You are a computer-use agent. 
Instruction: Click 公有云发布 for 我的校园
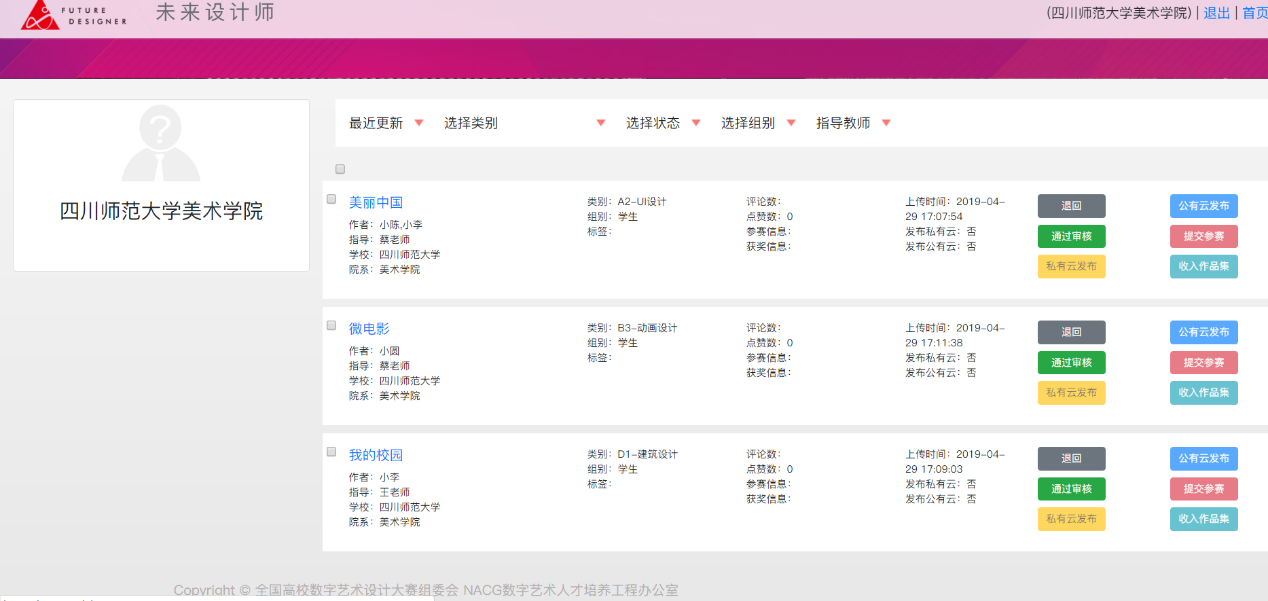[x=1204, y=459]
